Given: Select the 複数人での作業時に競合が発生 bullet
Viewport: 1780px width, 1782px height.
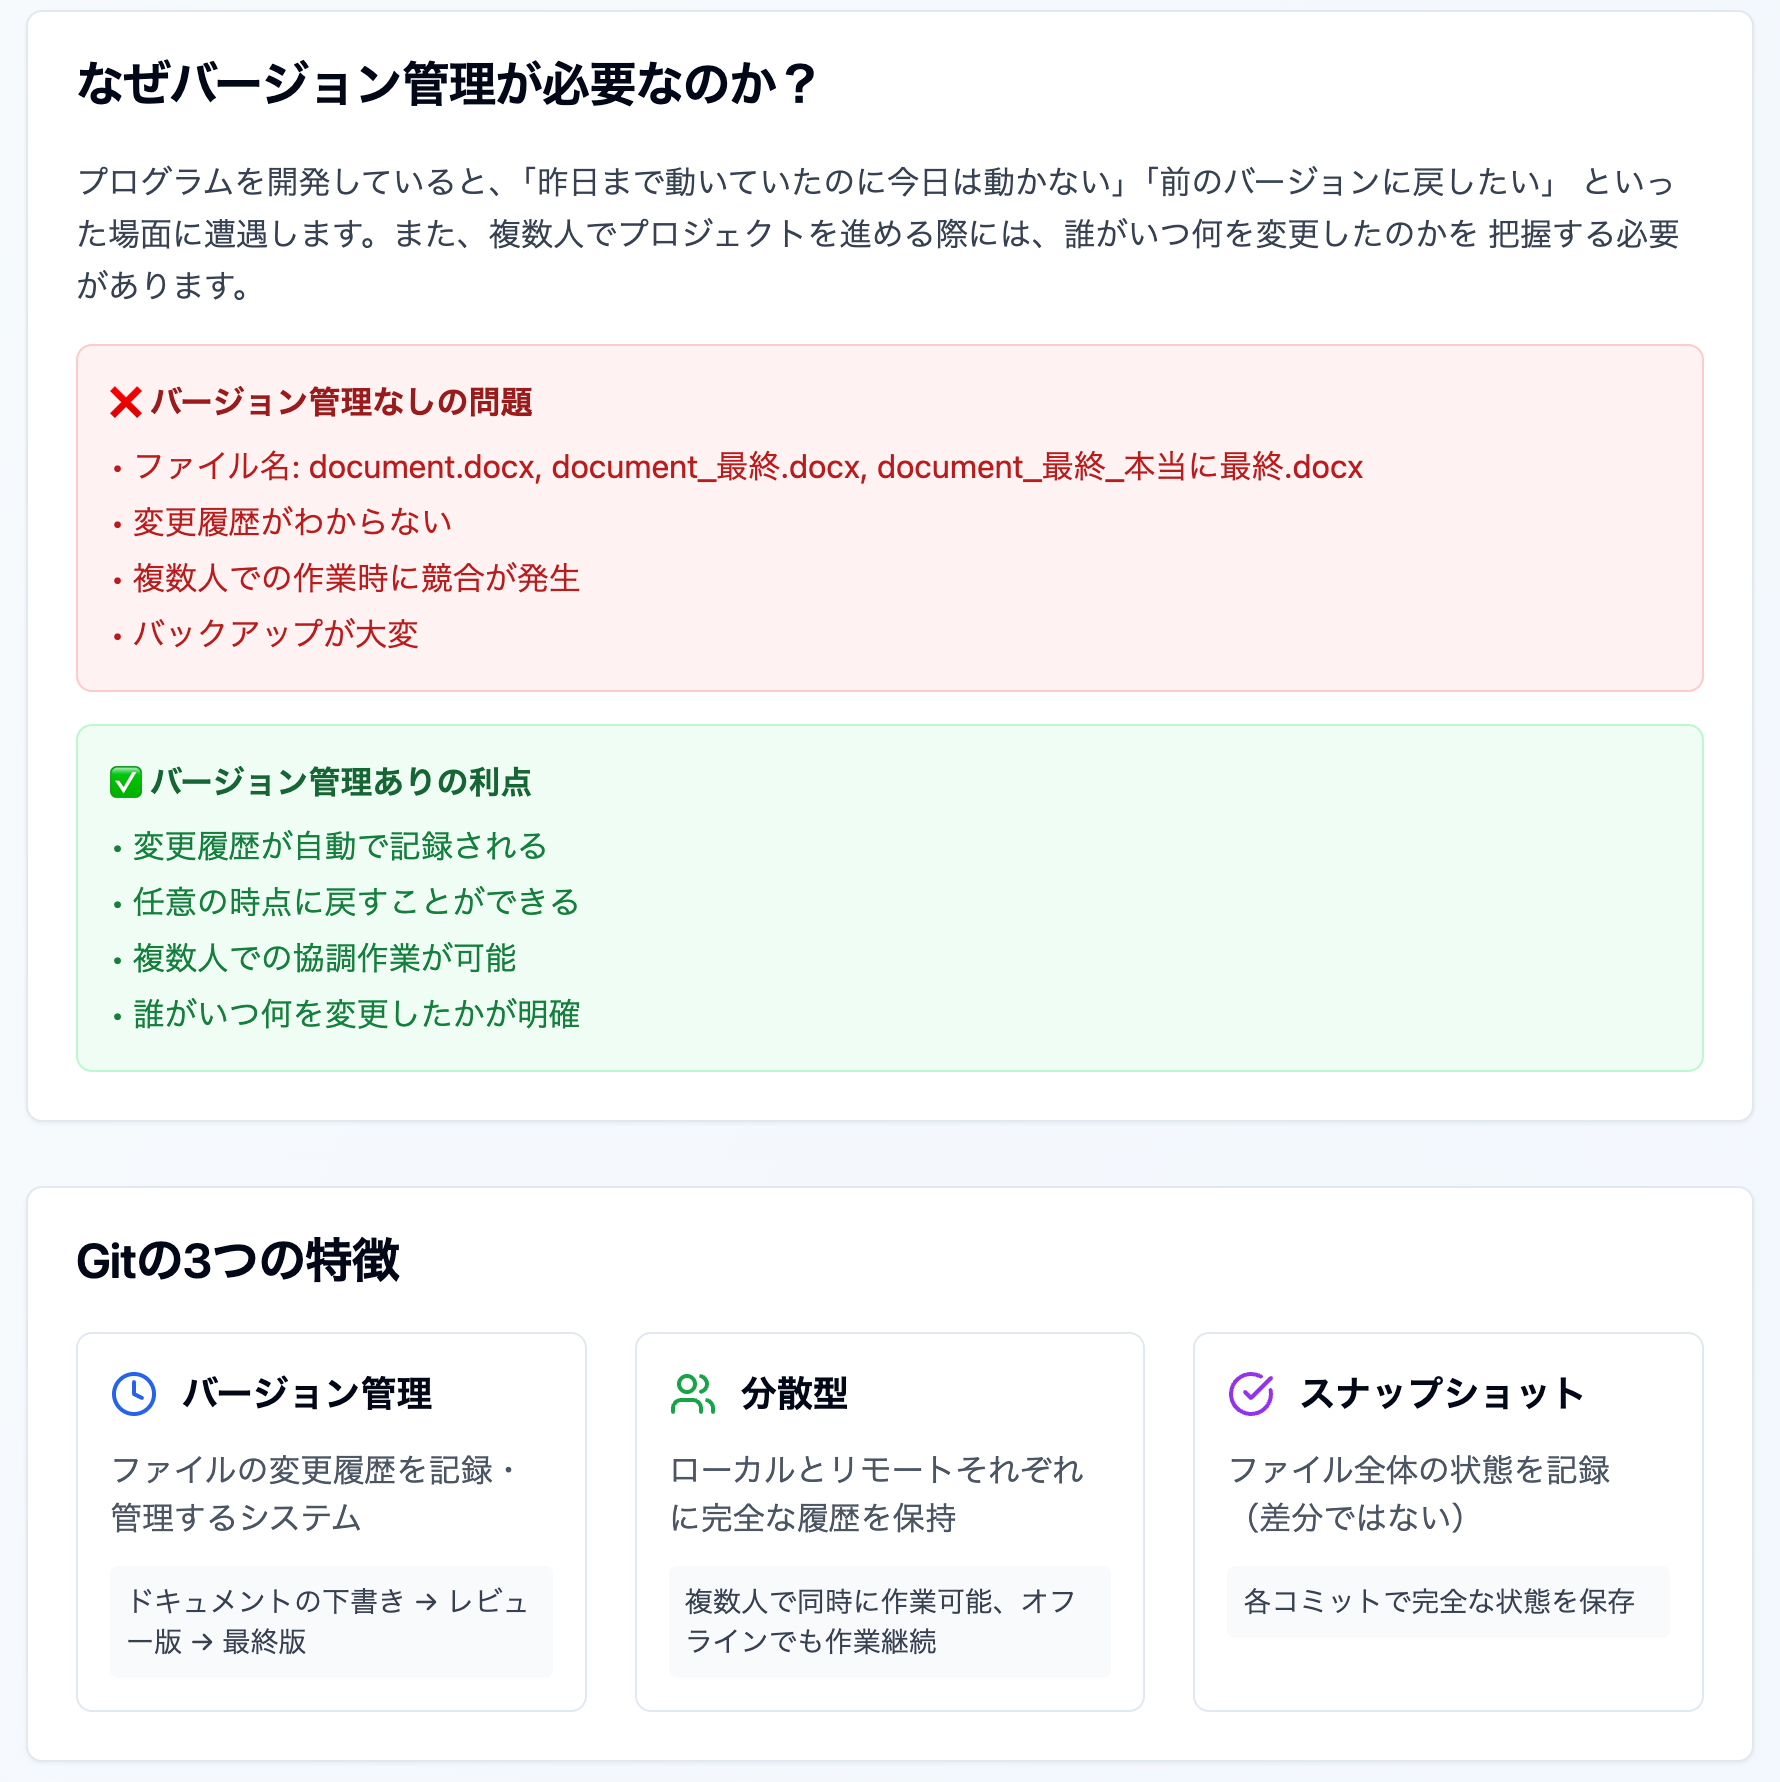Looking at the screenshot, I should coord(356,578).
